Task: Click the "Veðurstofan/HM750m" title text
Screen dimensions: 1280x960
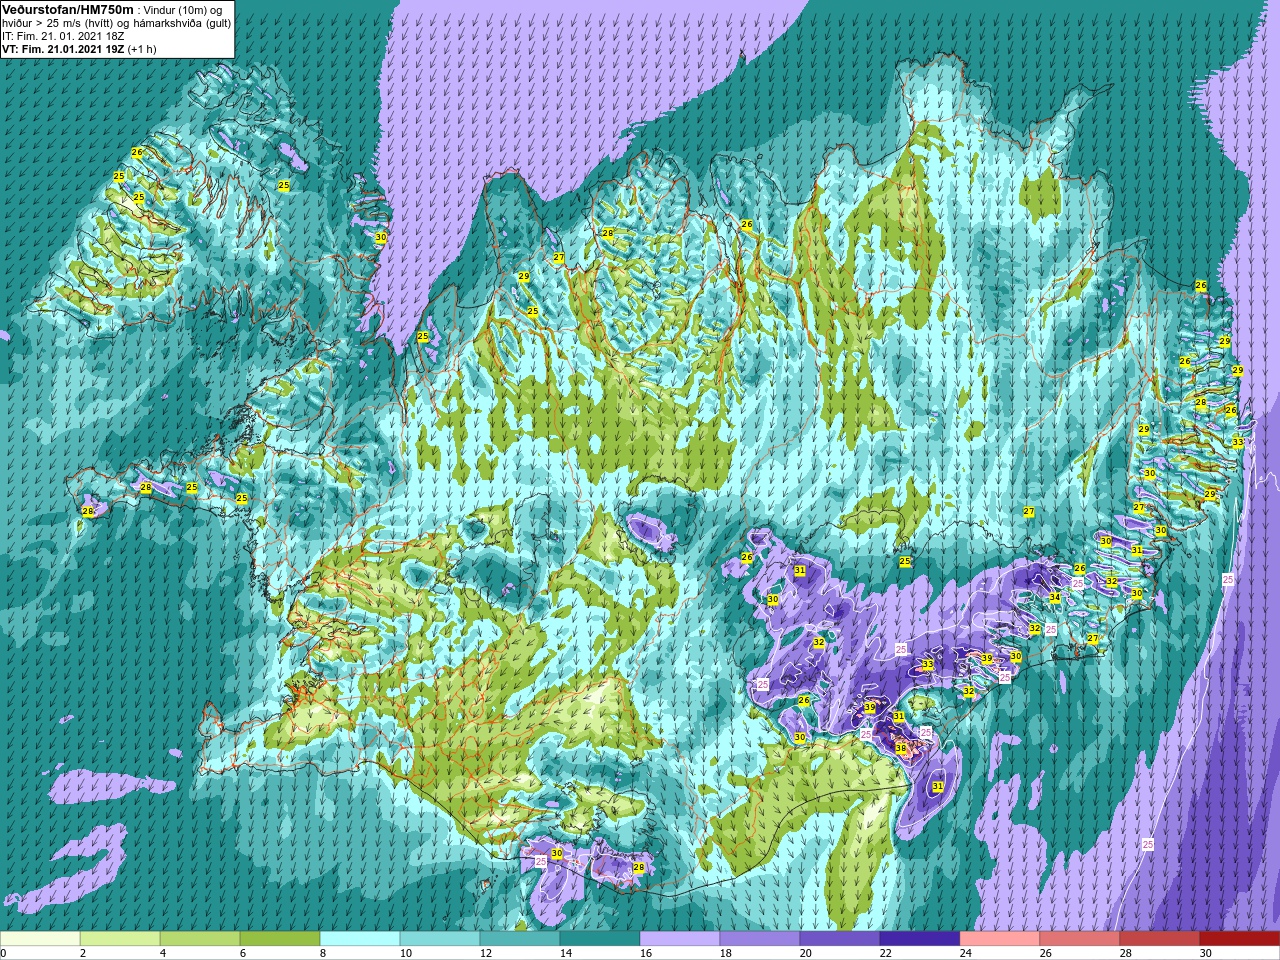Action: point(67,9)
